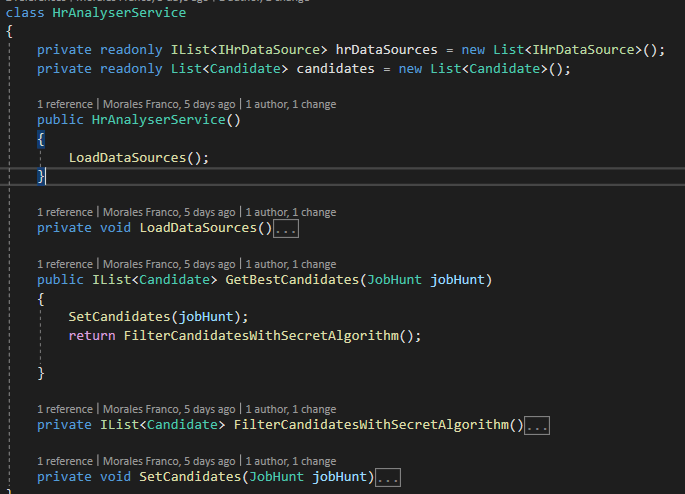Click the jobHunt parameter name in GetBestCandidates

pos(457,280)
